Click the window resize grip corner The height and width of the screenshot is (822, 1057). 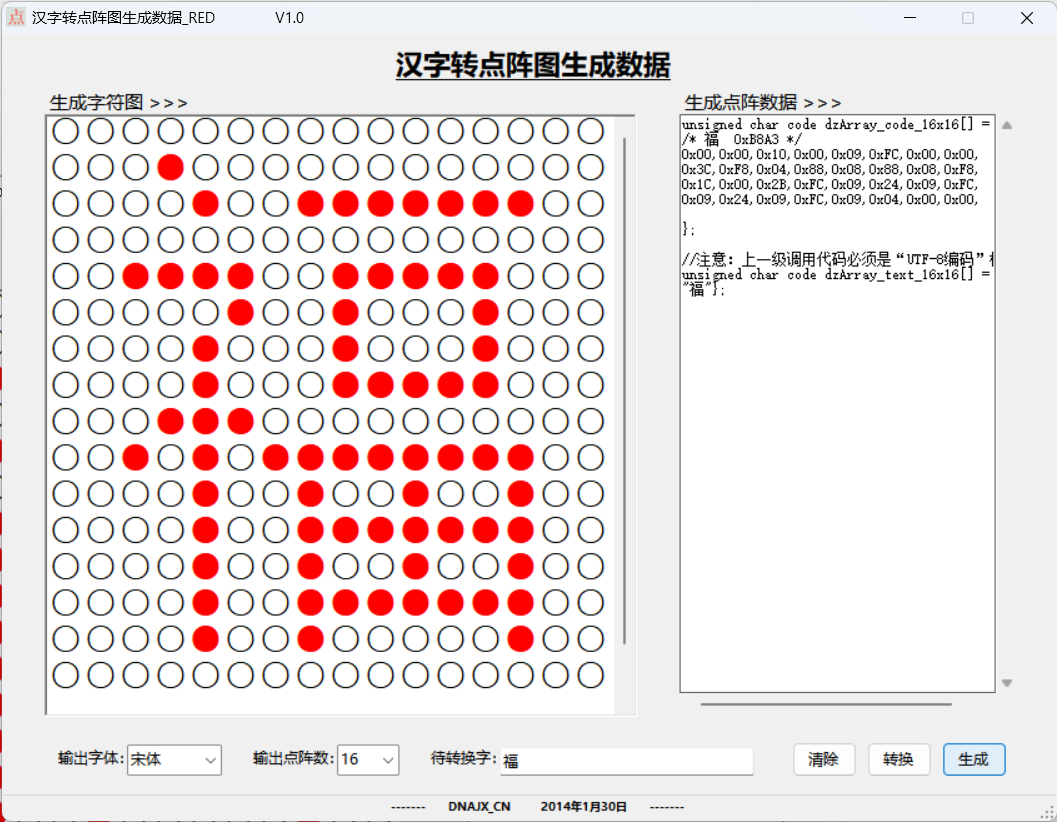1049,814
